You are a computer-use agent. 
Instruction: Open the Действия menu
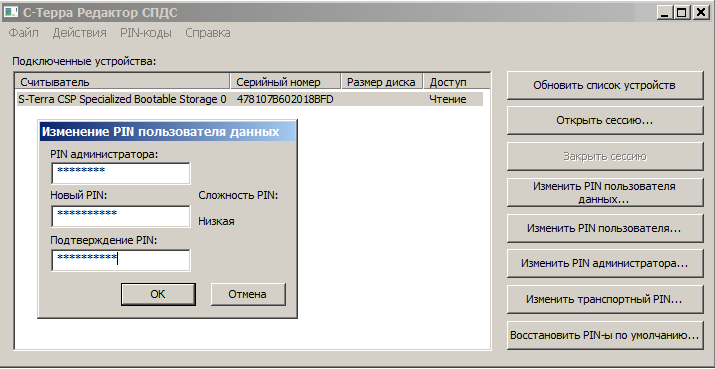pos(79,33)
